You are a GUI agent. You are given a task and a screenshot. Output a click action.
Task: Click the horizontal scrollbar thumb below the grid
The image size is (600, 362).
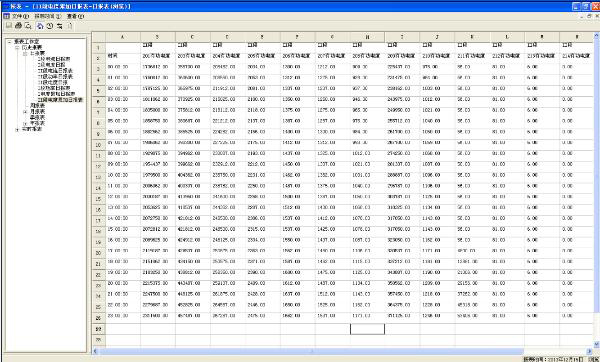tap(311, 351)
